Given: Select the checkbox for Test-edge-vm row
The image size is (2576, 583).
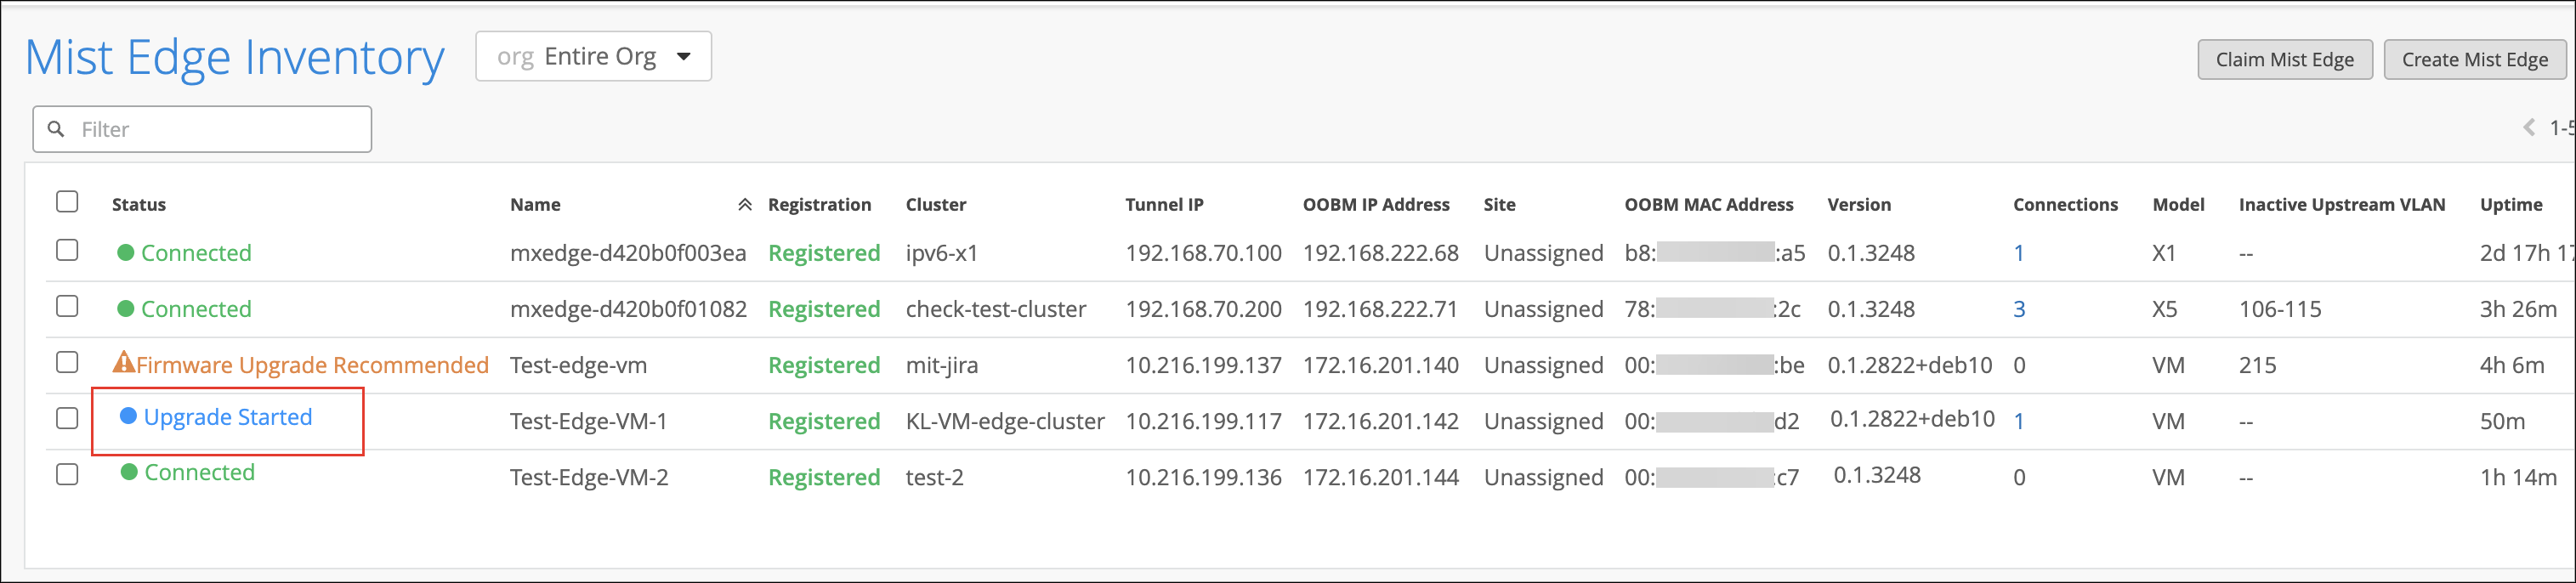Looking at the screenshot, I should click(67, 362).
